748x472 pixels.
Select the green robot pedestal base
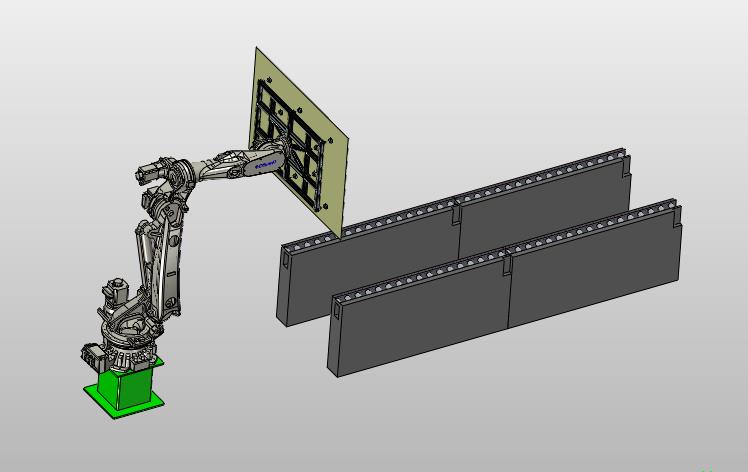click(125, 388)
